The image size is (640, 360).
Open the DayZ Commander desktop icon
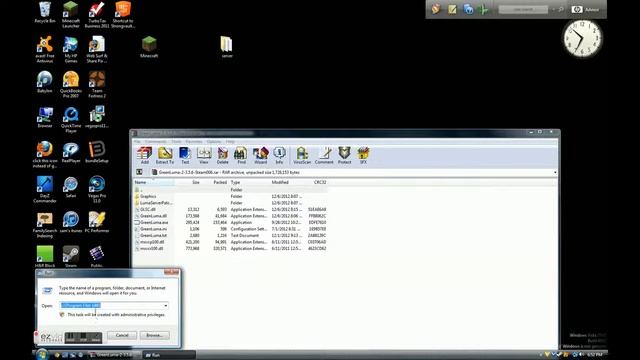click(45, 190)
